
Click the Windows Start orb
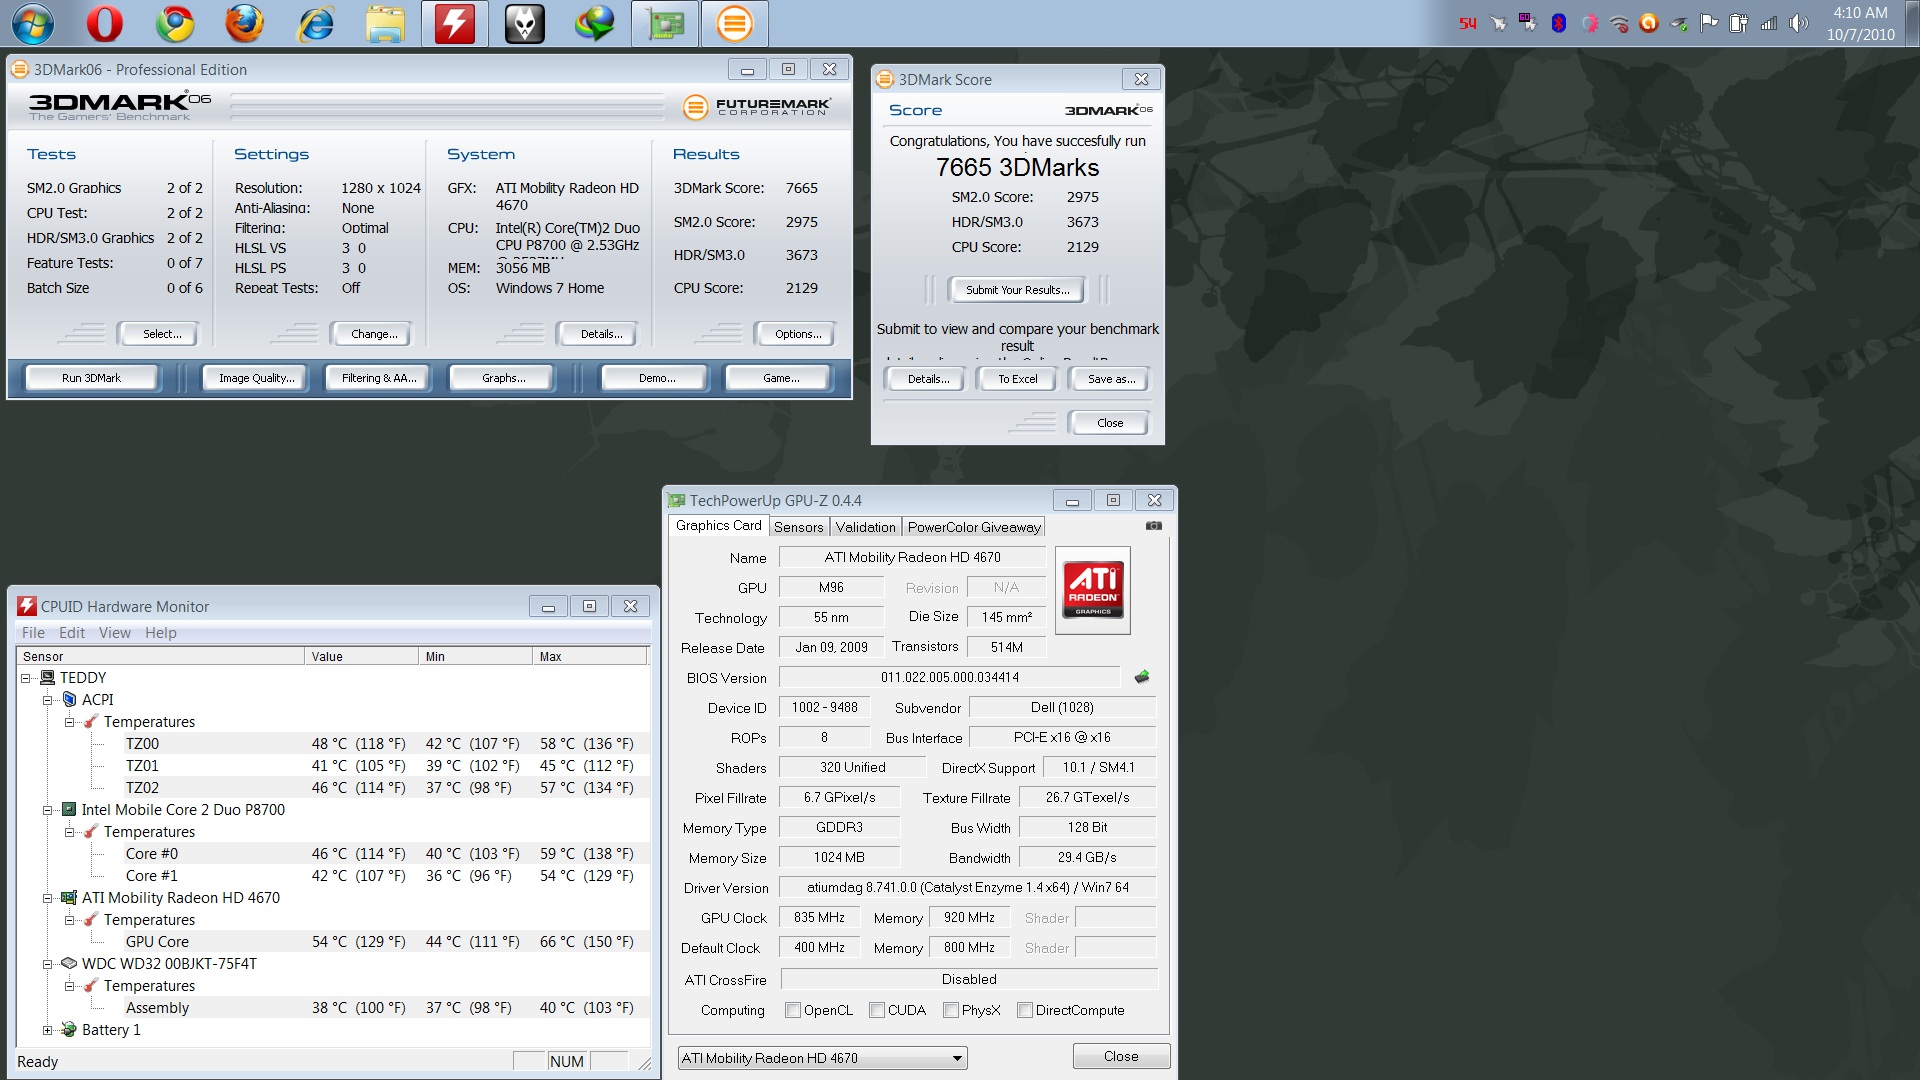32,24
